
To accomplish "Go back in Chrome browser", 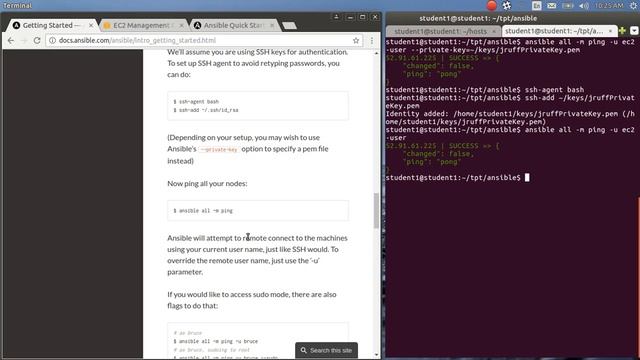I will [x=11, y=40].
